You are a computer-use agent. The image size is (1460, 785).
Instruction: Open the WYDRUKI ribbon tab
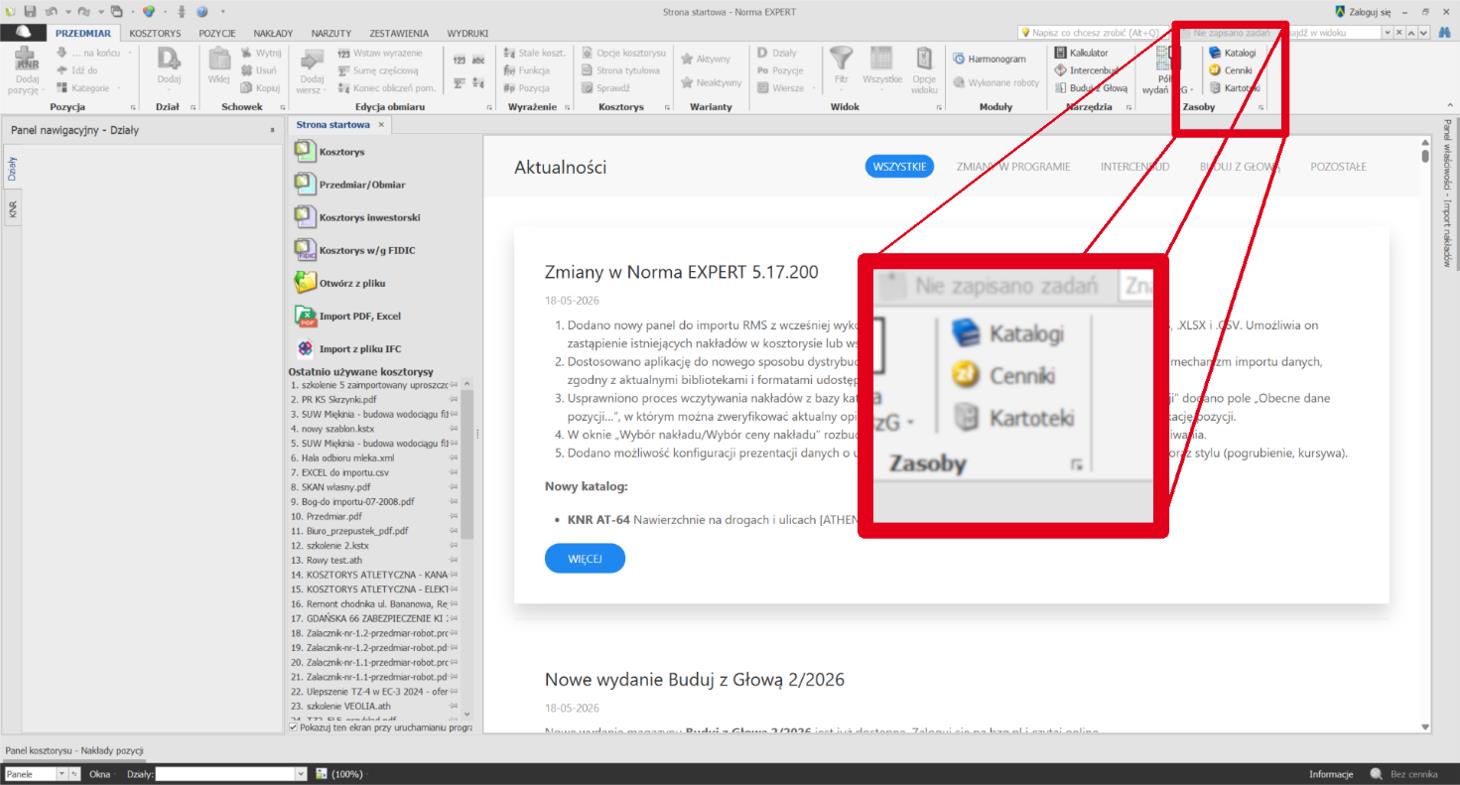click(467, 33)
